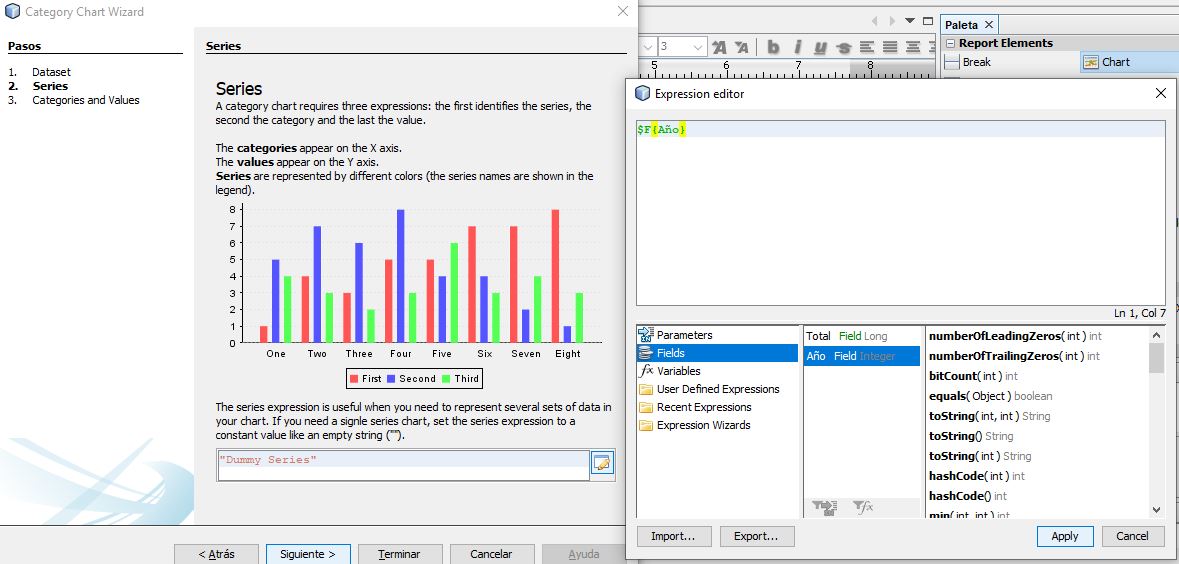
Task: Close the Category Chart Wizard window
Action: 623,11
